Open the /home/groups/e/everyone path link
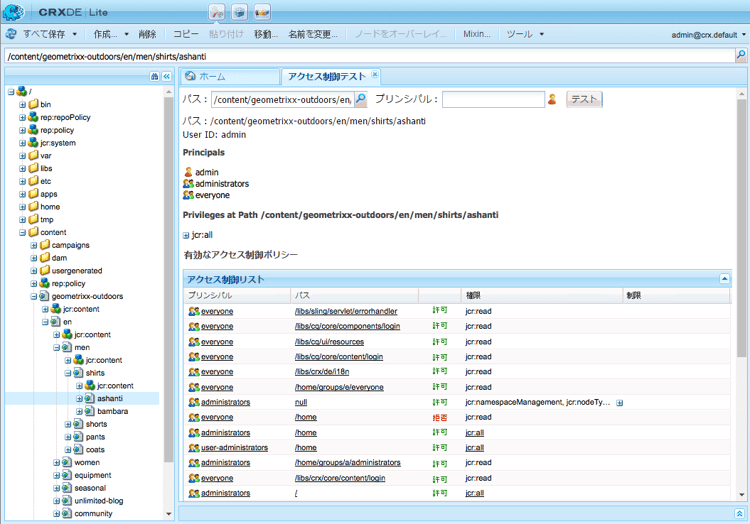This screenshot has height=524, width=750. (x=339, y=387)
